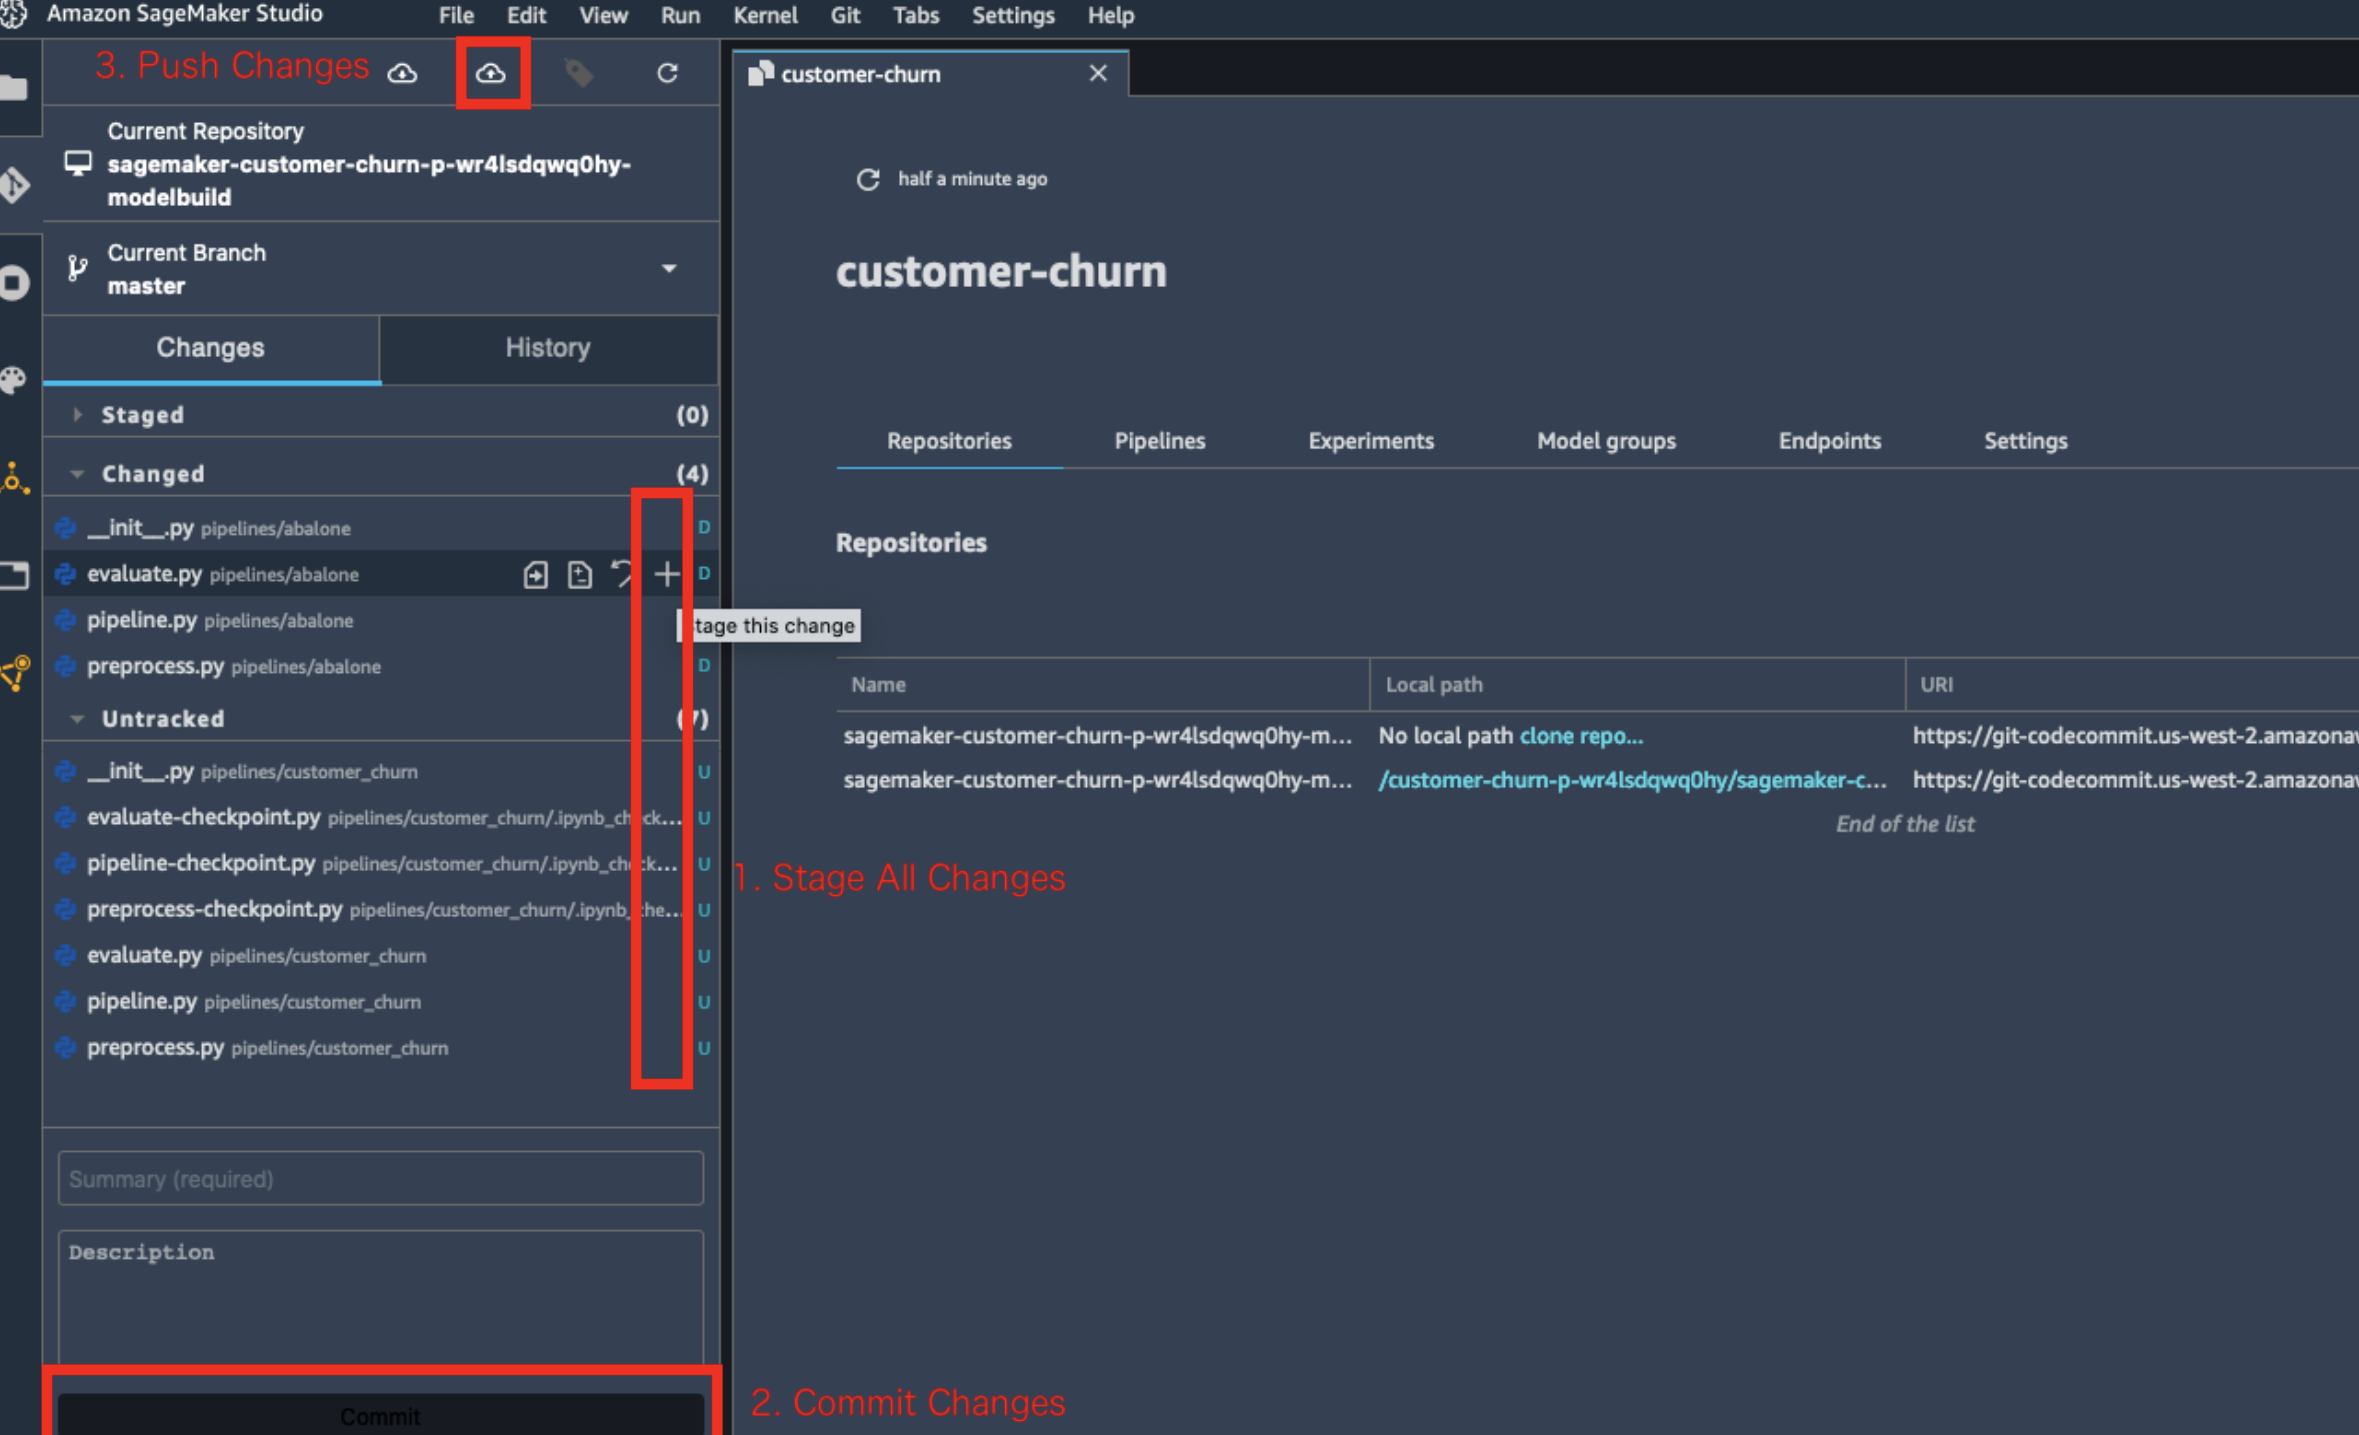Select the Model groups project tab
Screen dimensions: 2359x1435
point(1606,441)
